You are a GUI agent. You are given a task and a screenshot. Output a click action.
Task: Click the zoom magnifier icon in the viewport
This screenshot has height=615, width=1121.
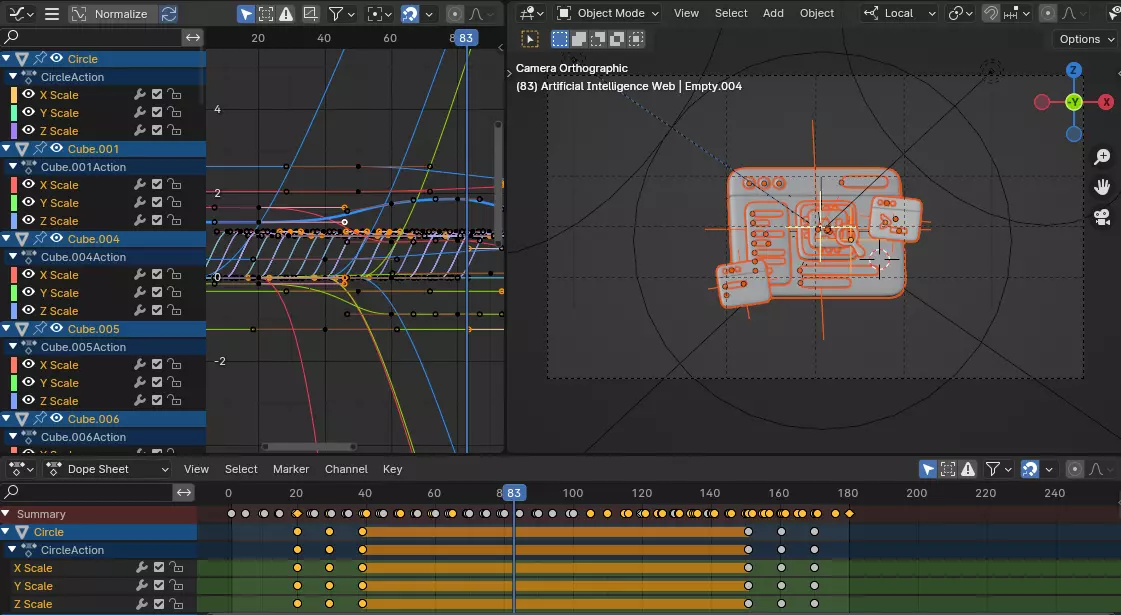pos(1102,157)
